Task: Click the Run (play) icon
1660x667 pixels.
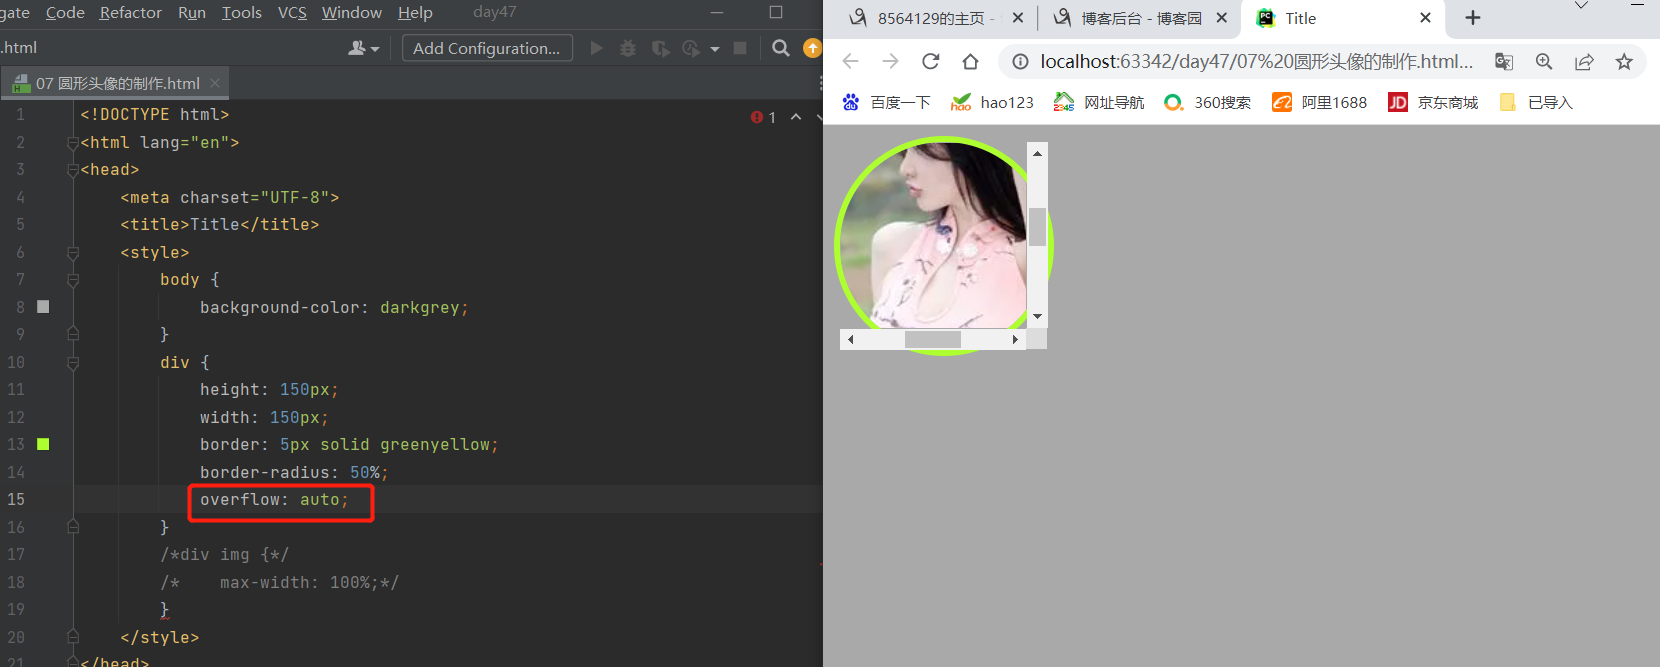Action: point(597,48)
